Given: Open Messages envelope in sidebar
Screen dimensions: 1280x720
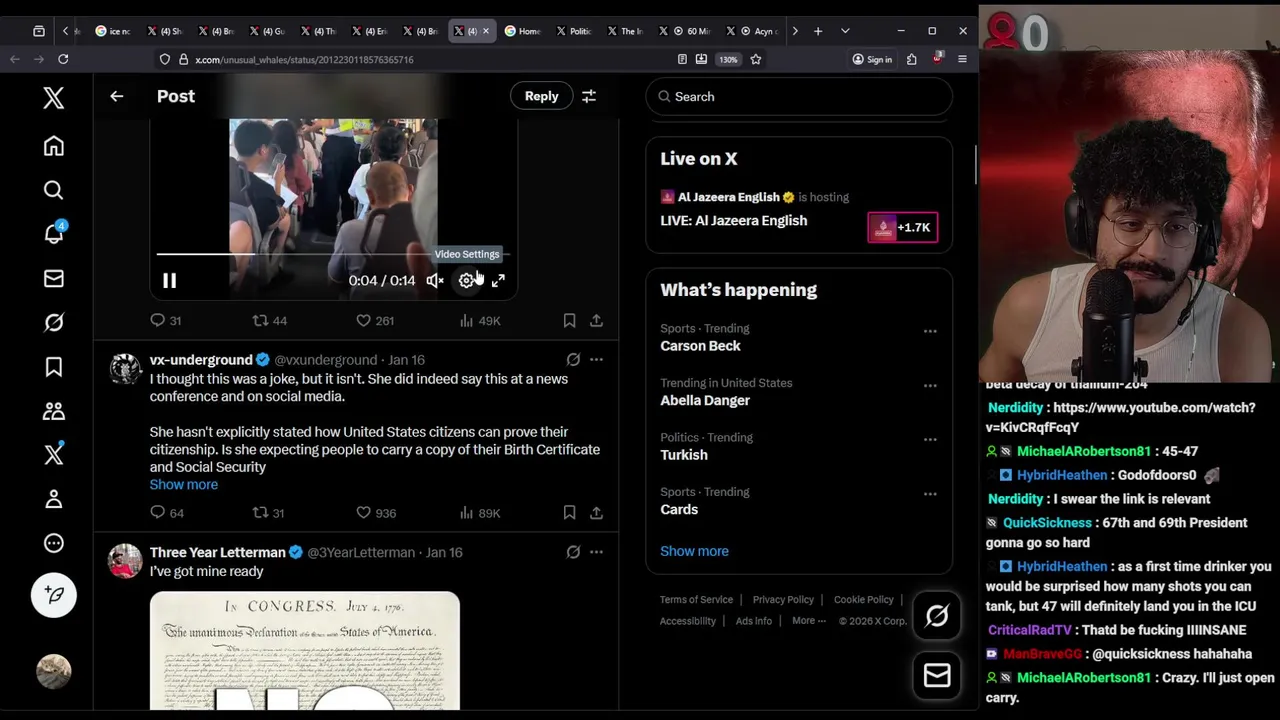Looking at the screenshot, I should (54, 278).
